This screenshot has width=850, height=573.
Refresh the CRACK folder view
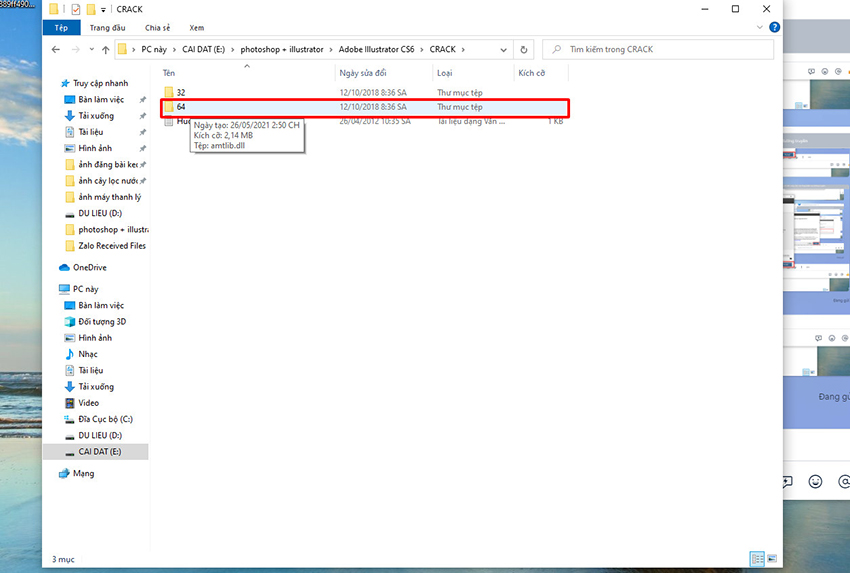pyautogui.click(x=525, y=49)
